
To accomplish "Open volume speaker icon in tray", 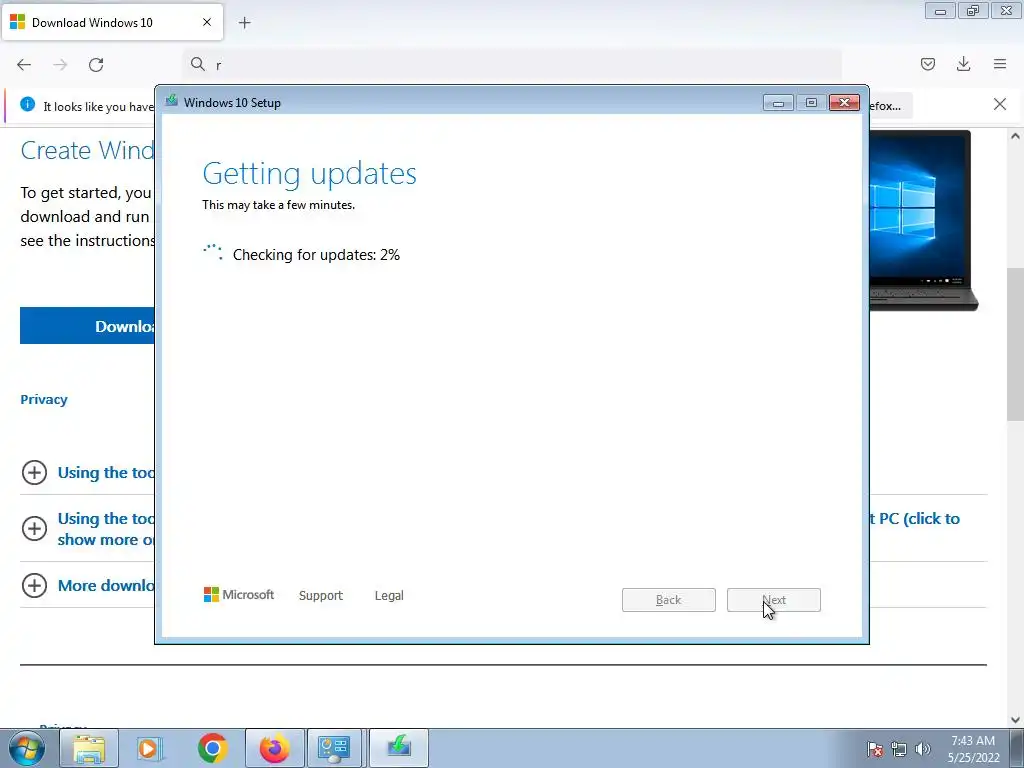I will pyautogui.click(x=923, y=749).
